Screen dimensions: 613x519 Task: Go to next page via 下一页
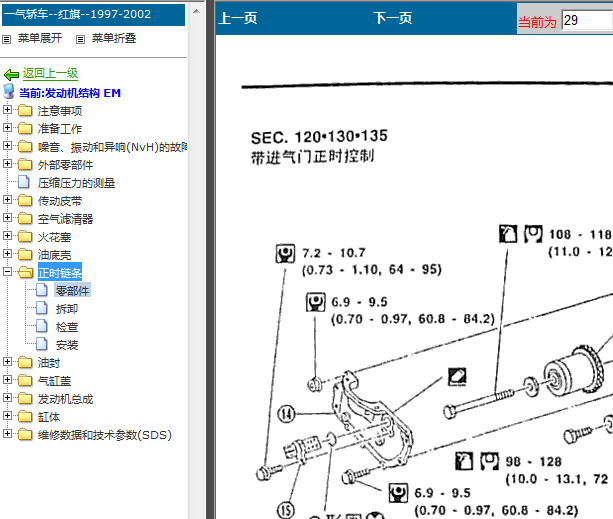coord(393,18)
